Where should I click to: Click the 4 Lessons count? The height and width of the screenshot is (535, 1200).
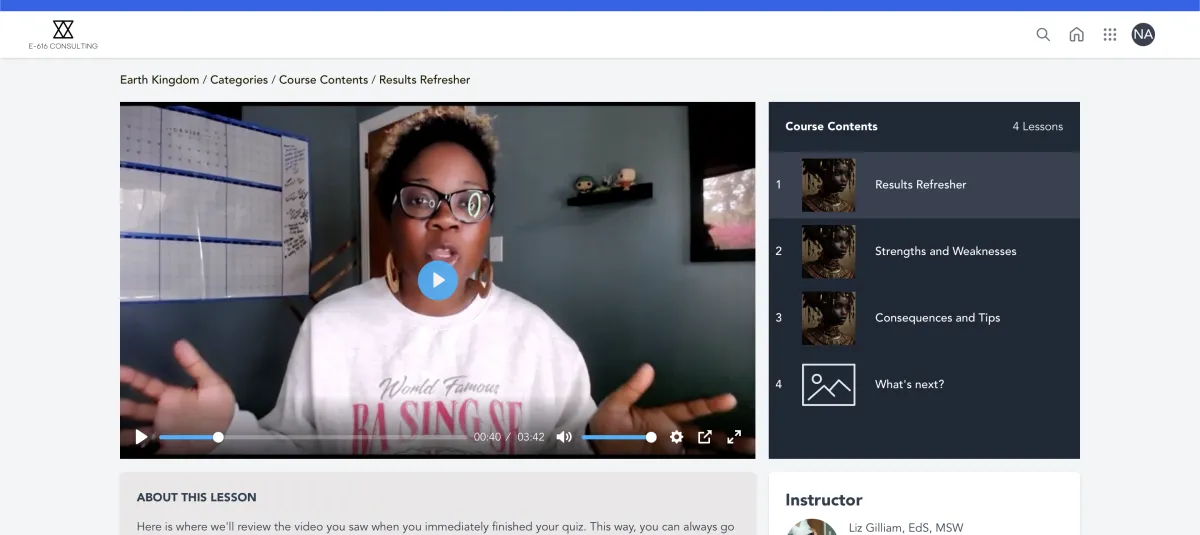[1038, 127]
